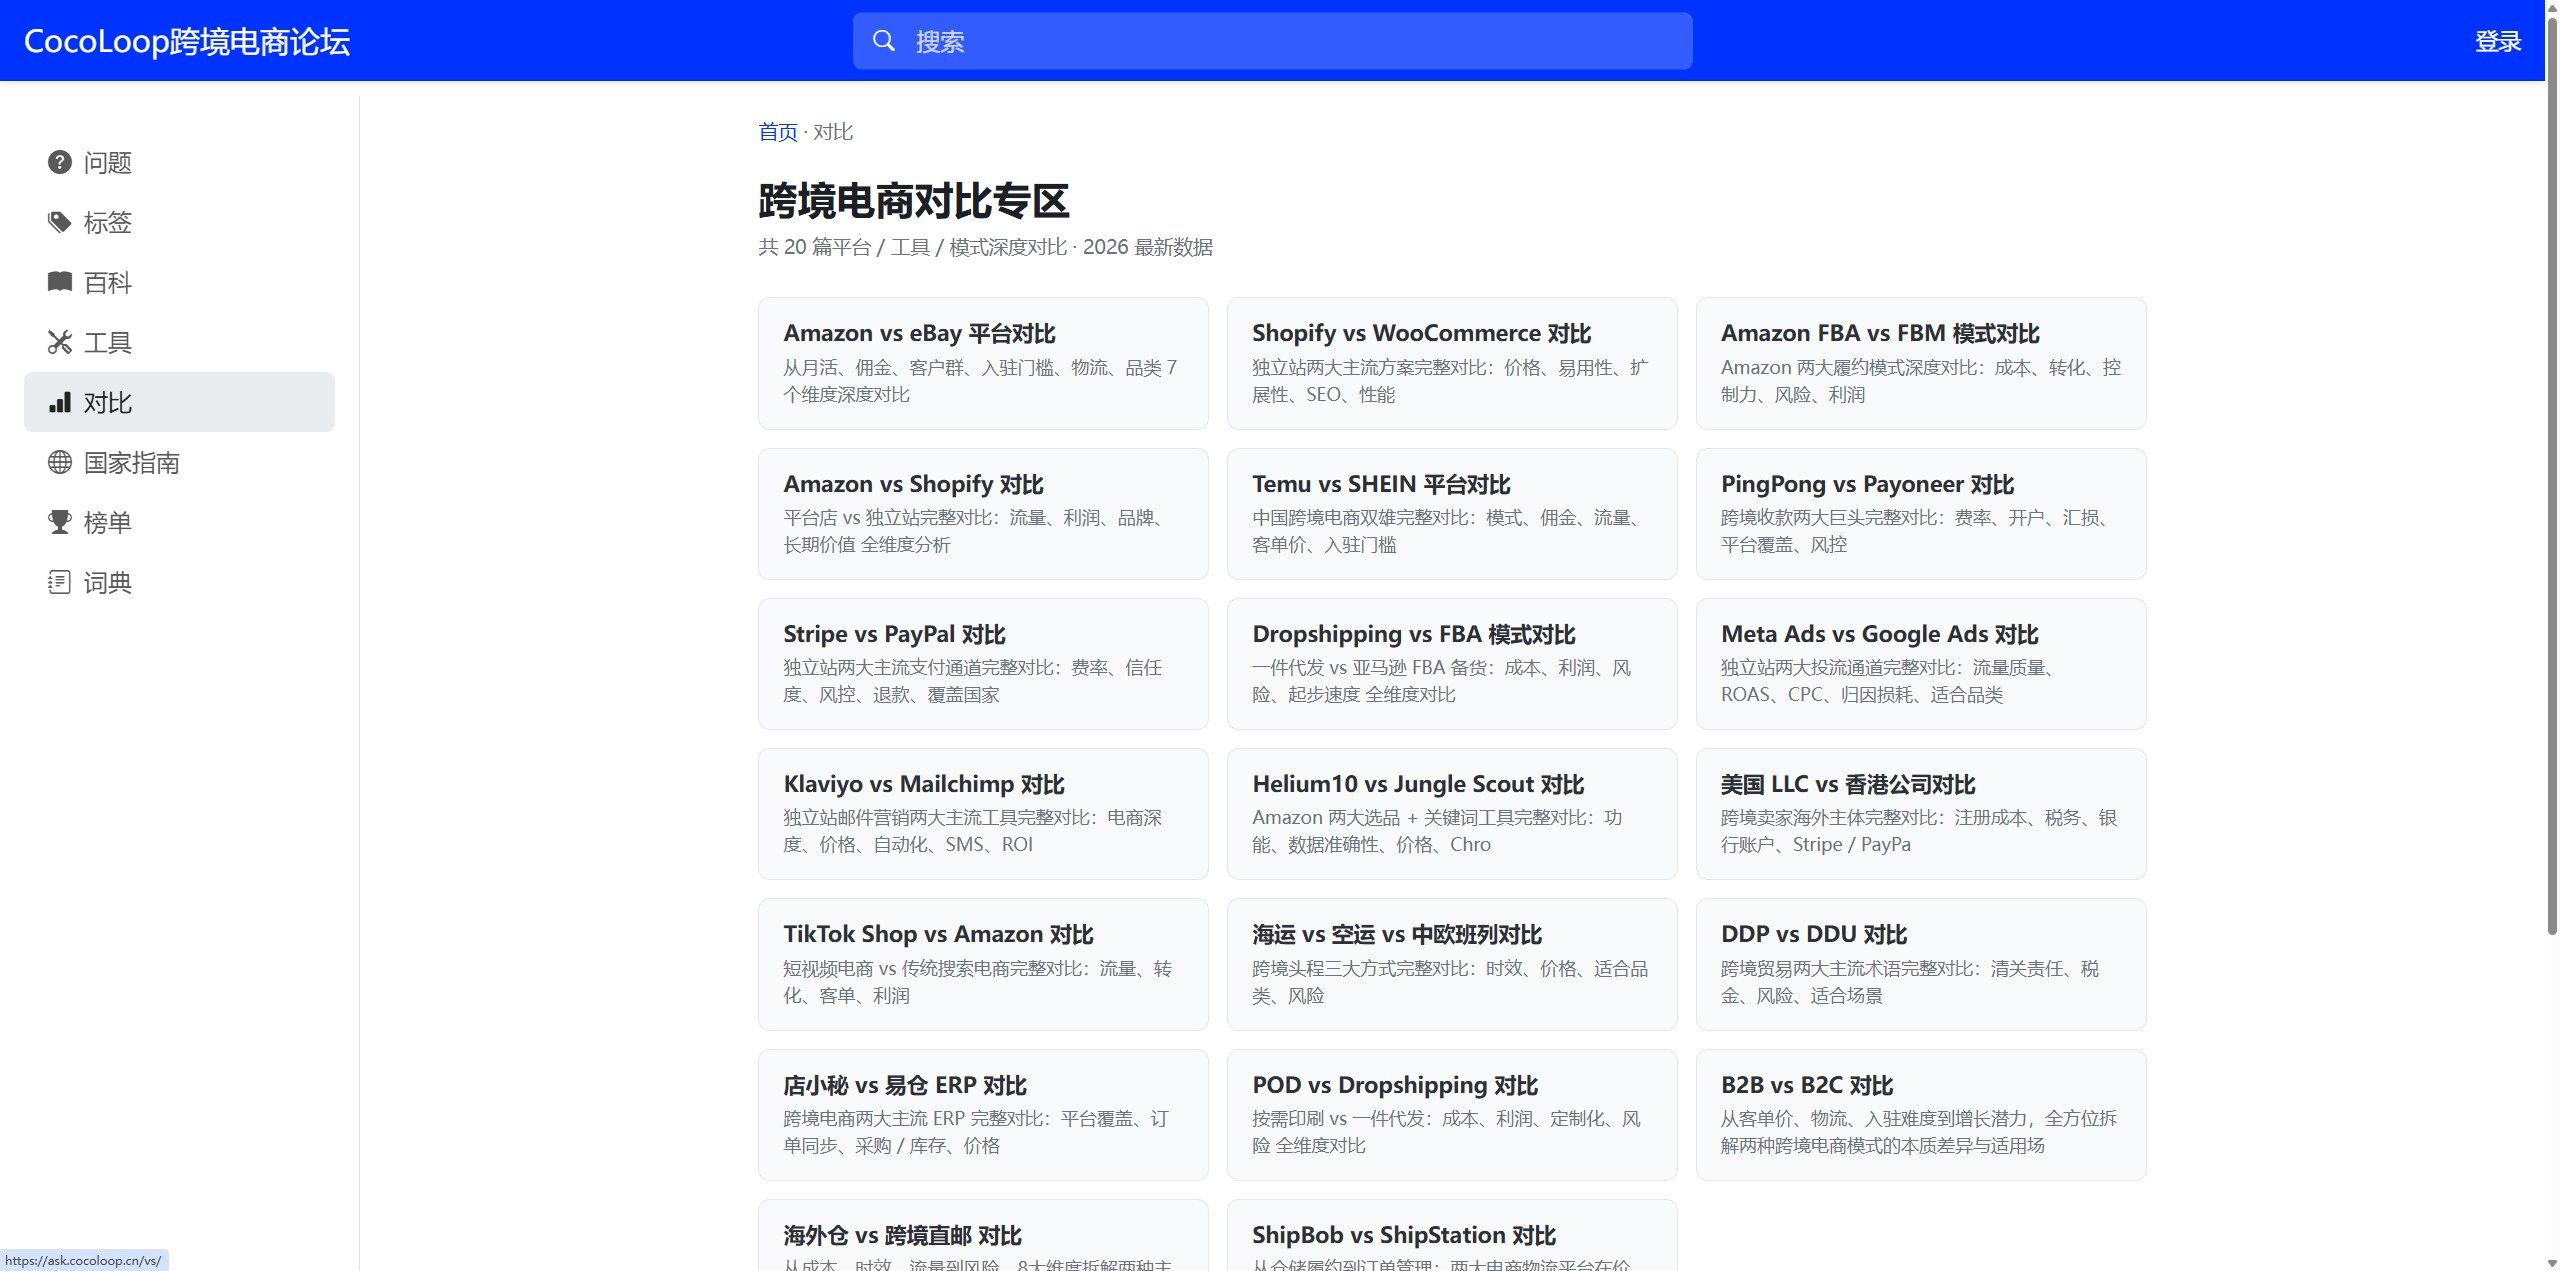
Task: Open the DDP vs DDU 对比 card
Action: coord(1921,964)
